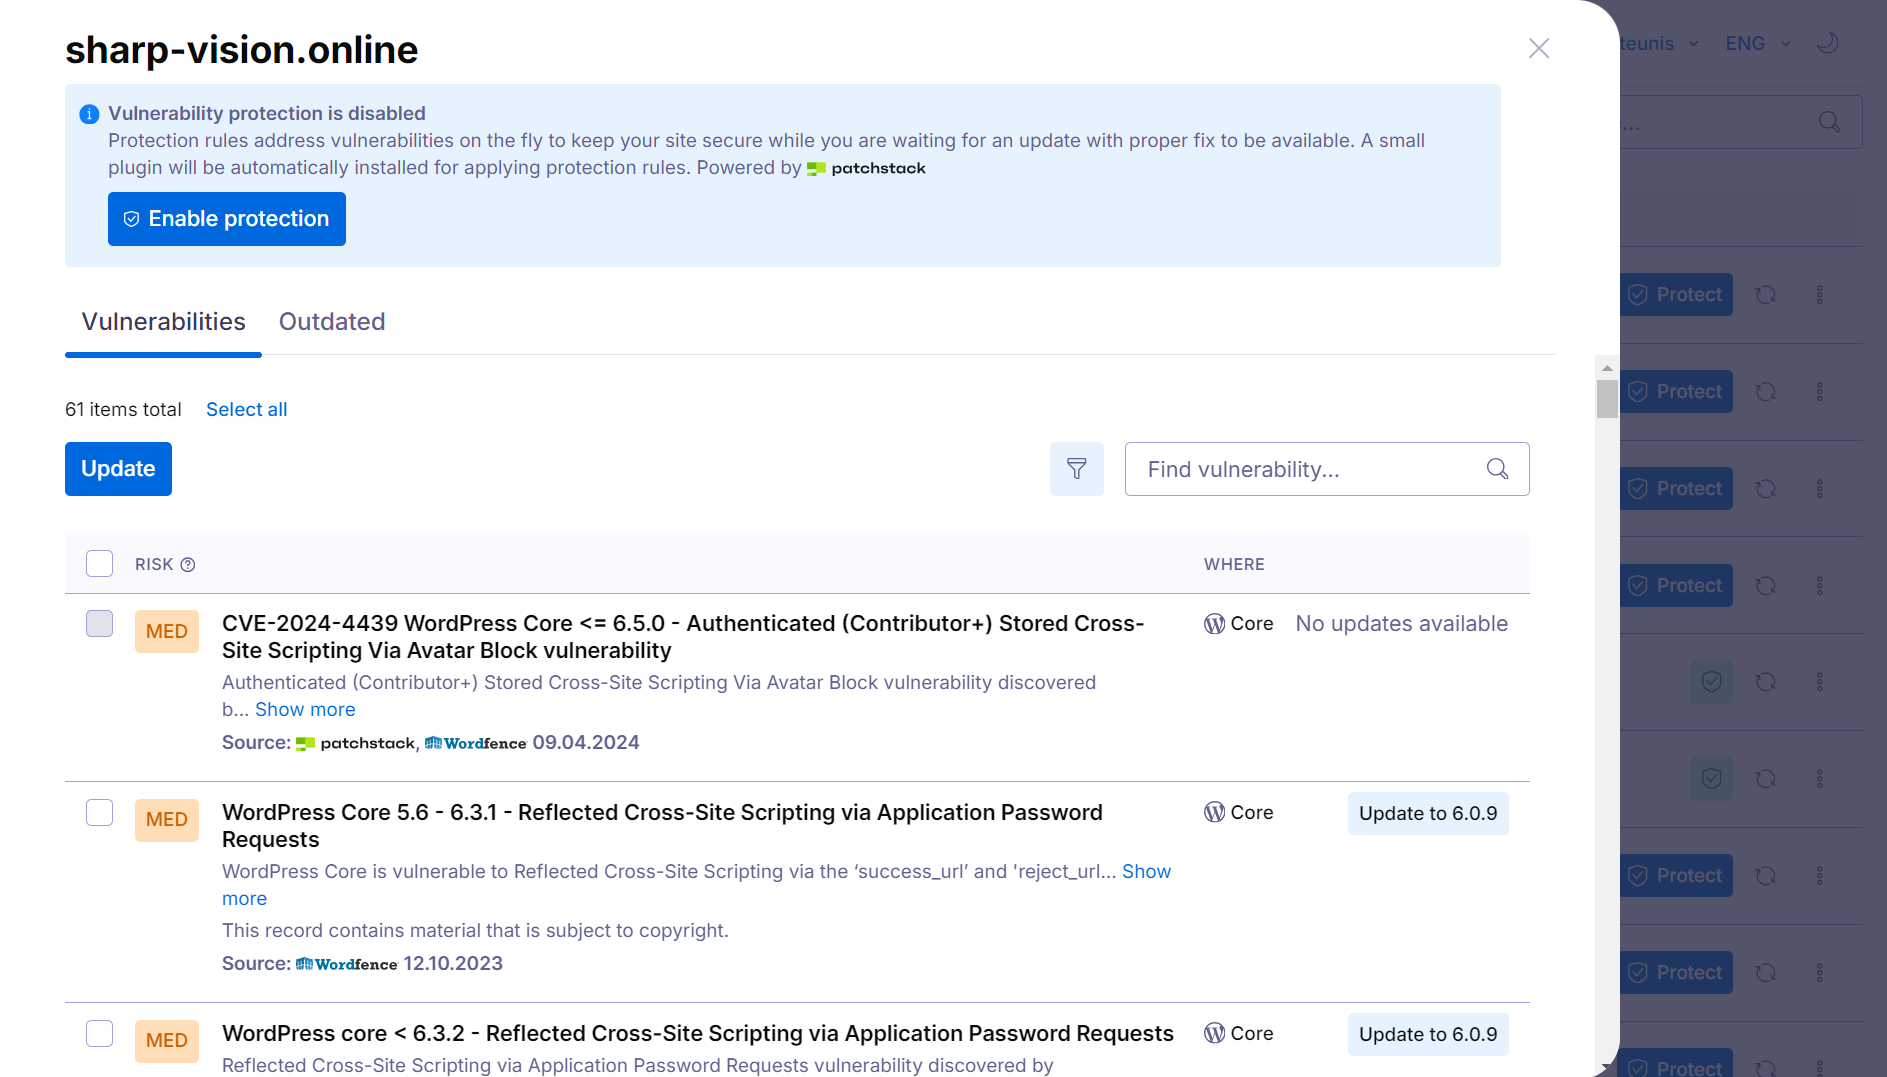Tick the header select-all checkbox beside RISK
1887x1077 pixels.
(x=99, y=564)
